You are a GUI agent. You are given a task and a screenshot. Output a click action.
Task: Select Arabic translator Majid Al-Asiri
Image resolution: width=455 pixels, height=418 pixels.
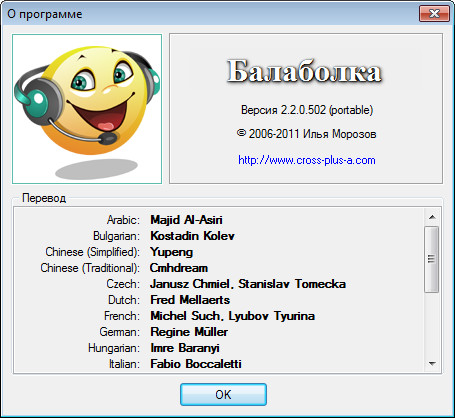pos(186,220)
